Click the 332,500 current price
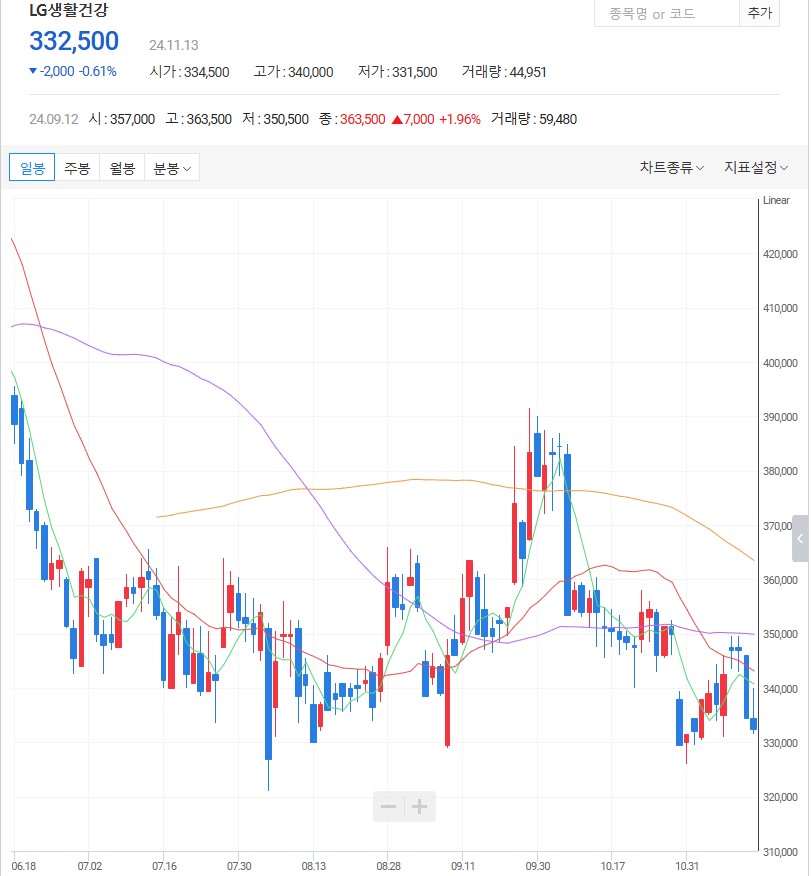 coord(74,42)
